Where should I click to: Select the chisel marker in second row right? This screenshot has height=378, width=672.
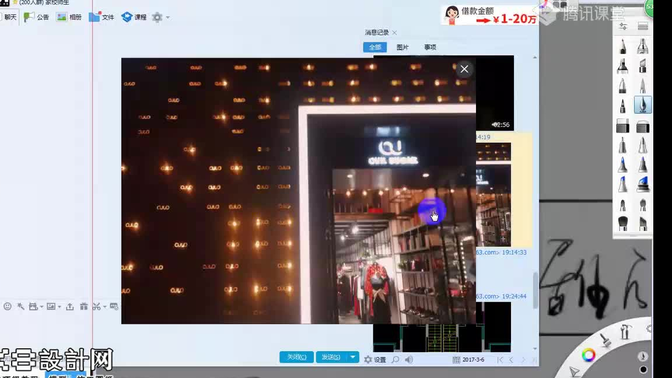click(642, 66)
